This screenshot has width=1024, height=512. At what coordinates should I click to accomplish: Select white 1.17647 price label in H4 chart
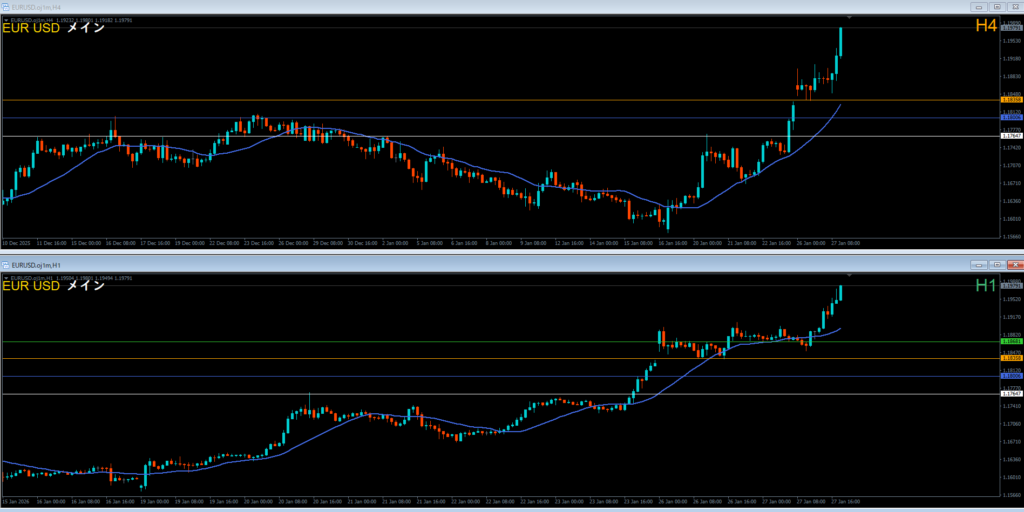click(1010, 136)
